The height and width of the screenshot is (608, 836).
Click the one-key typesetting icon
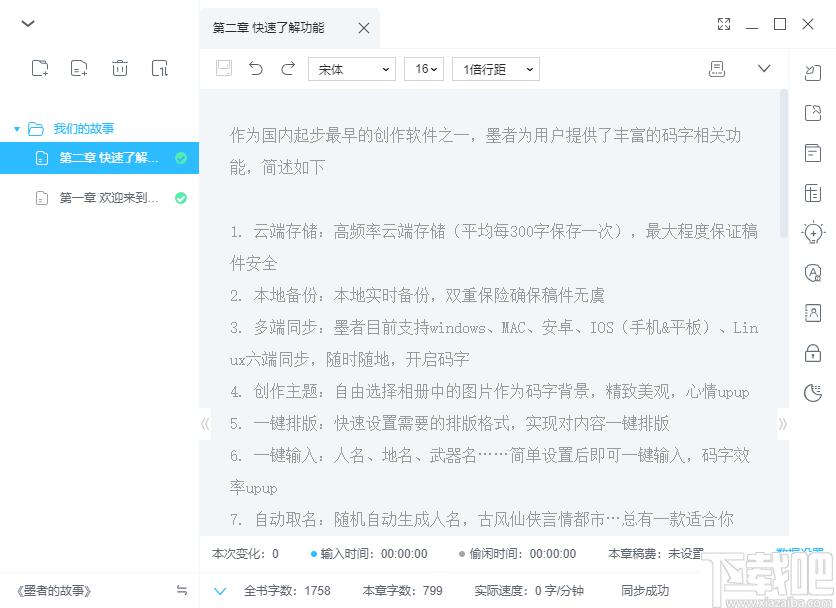pos(717,68)
